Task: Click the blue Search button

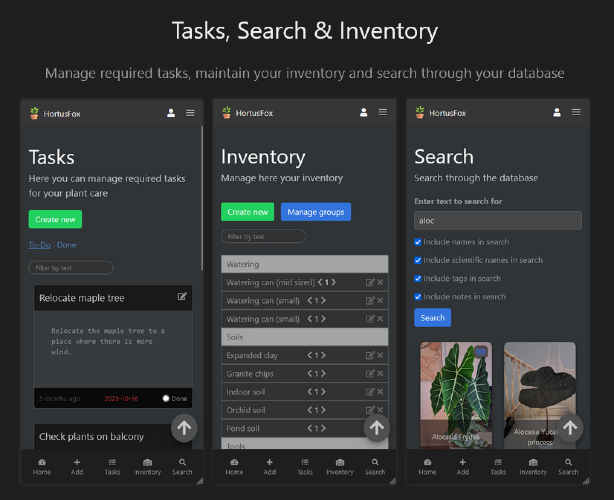Action: pos(433,318)
